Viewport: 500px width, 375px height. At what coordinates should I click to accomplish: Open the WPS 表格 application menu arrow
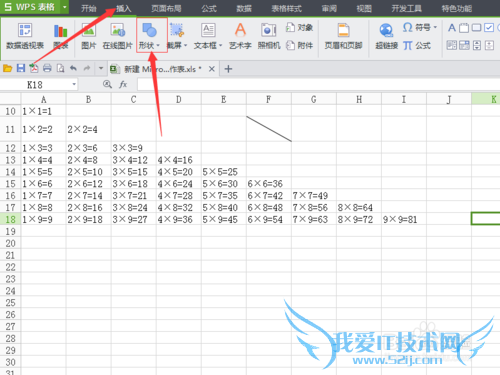[x=65, y=7]
